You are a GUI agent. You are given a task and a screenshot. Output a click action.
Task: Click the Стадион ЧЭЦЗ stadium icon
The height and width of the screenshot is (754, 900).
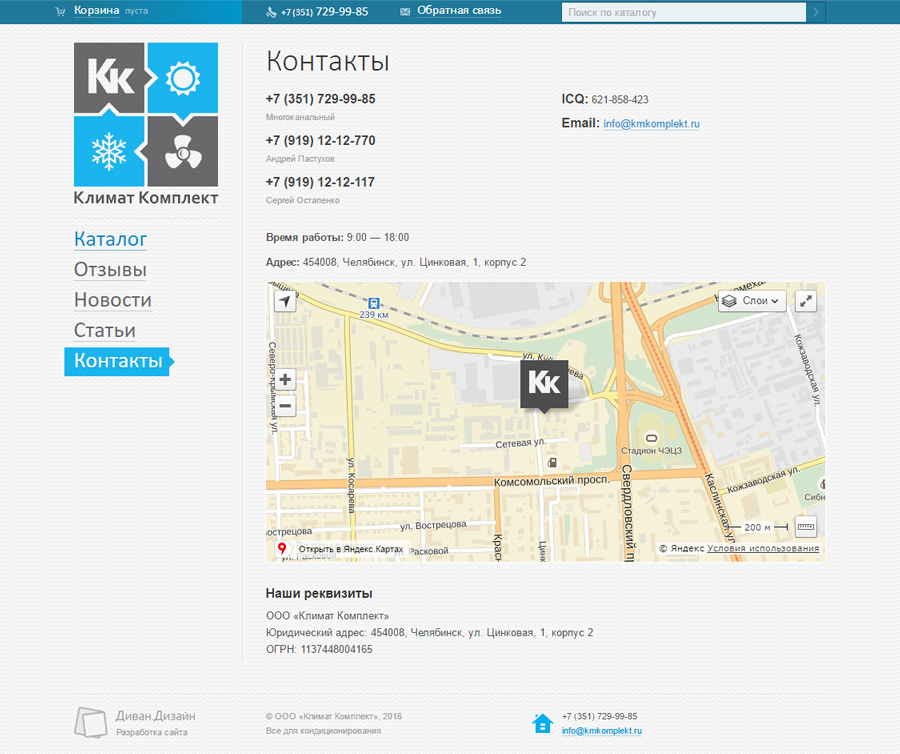tap(651, 438)
